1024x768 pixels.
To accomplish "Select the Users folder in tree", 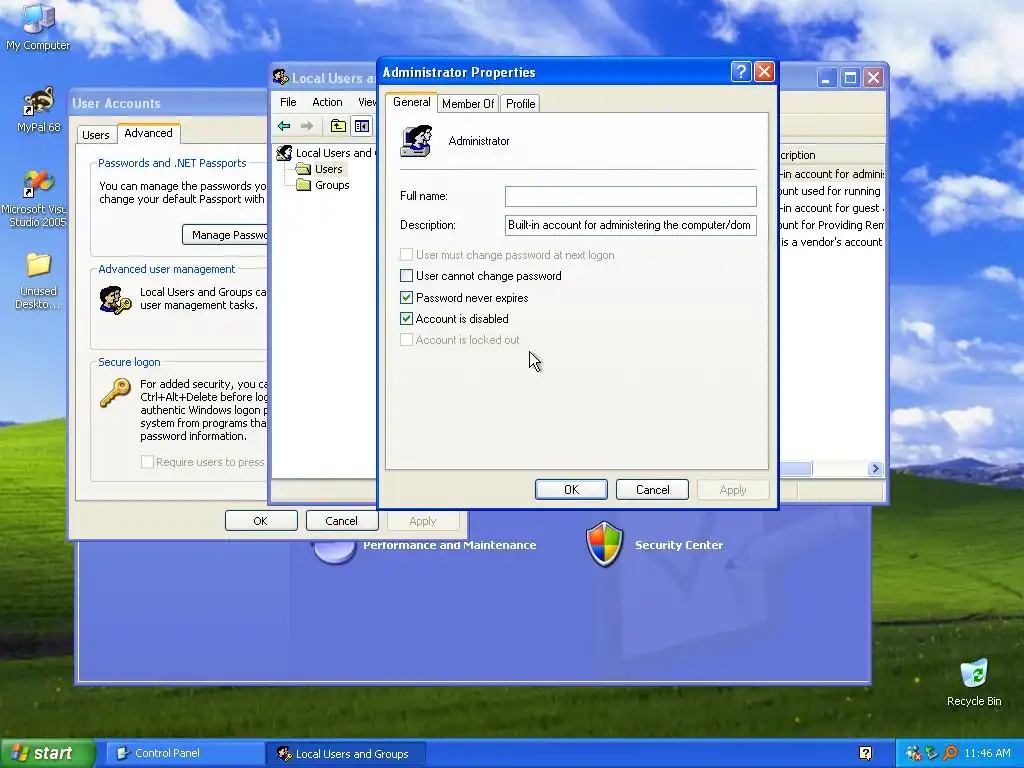I will [320, 169].
